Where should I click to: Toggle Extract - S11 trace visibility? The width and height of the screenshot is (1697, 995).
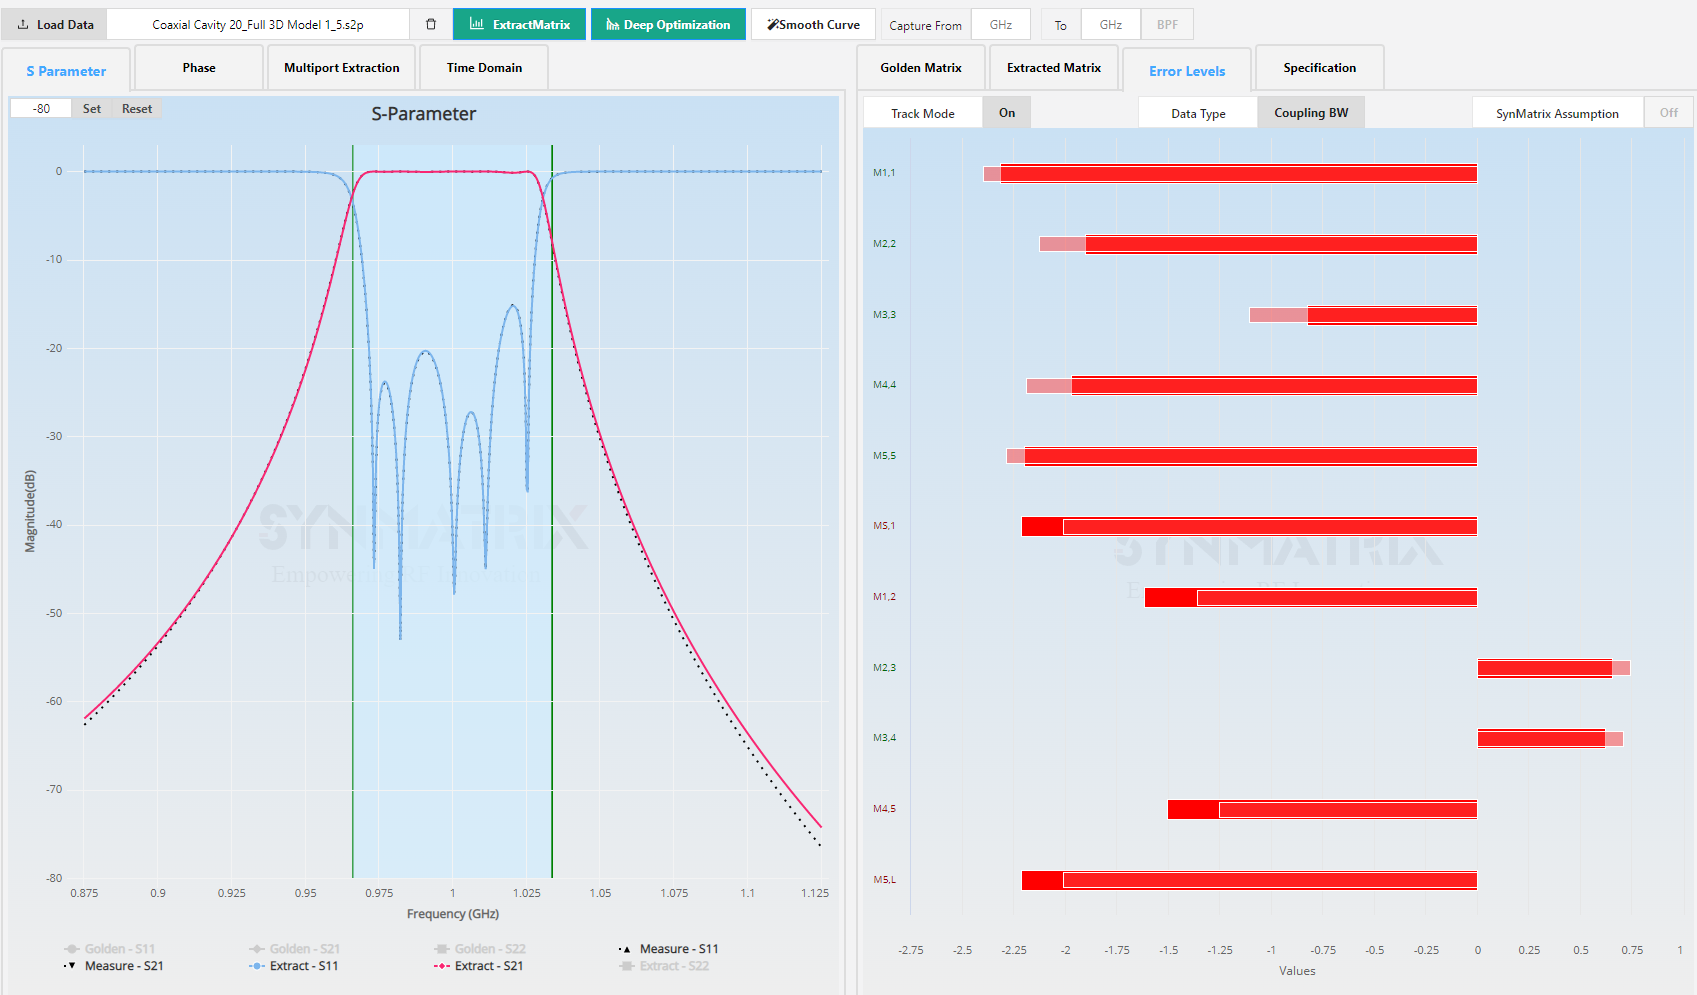click(x=293, y=966)
